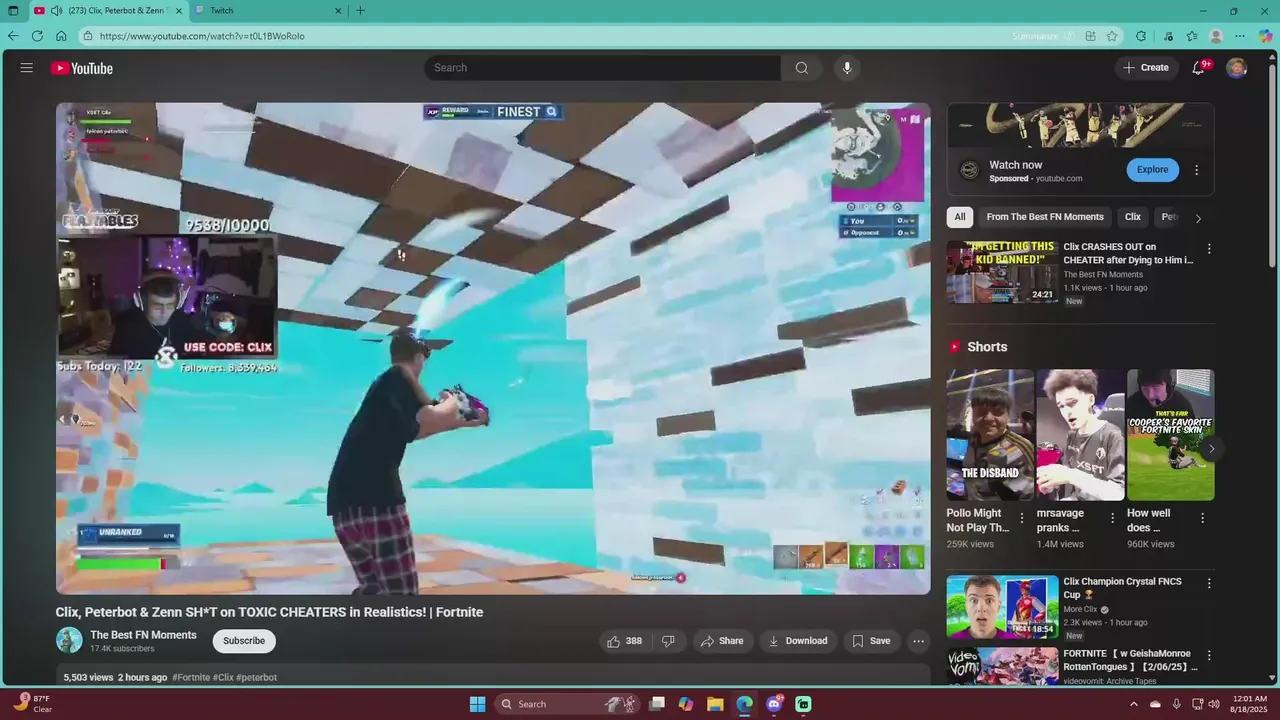Viewport: 1280px width, 720px height.
Task: Go to the YouTube logo home link
Action: point(82,68)
